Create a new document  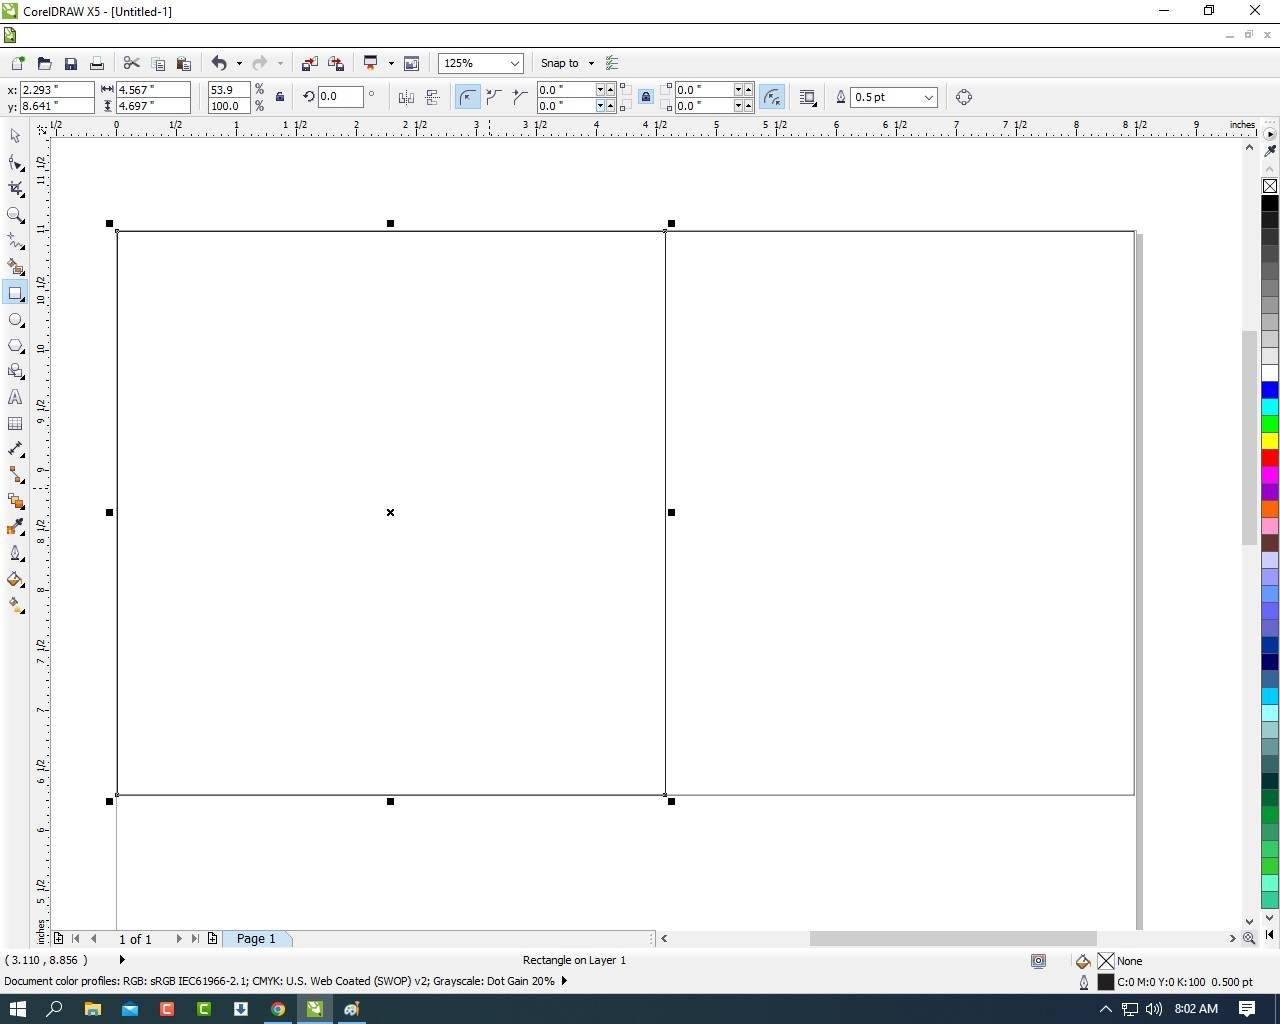tap(18, 63)
